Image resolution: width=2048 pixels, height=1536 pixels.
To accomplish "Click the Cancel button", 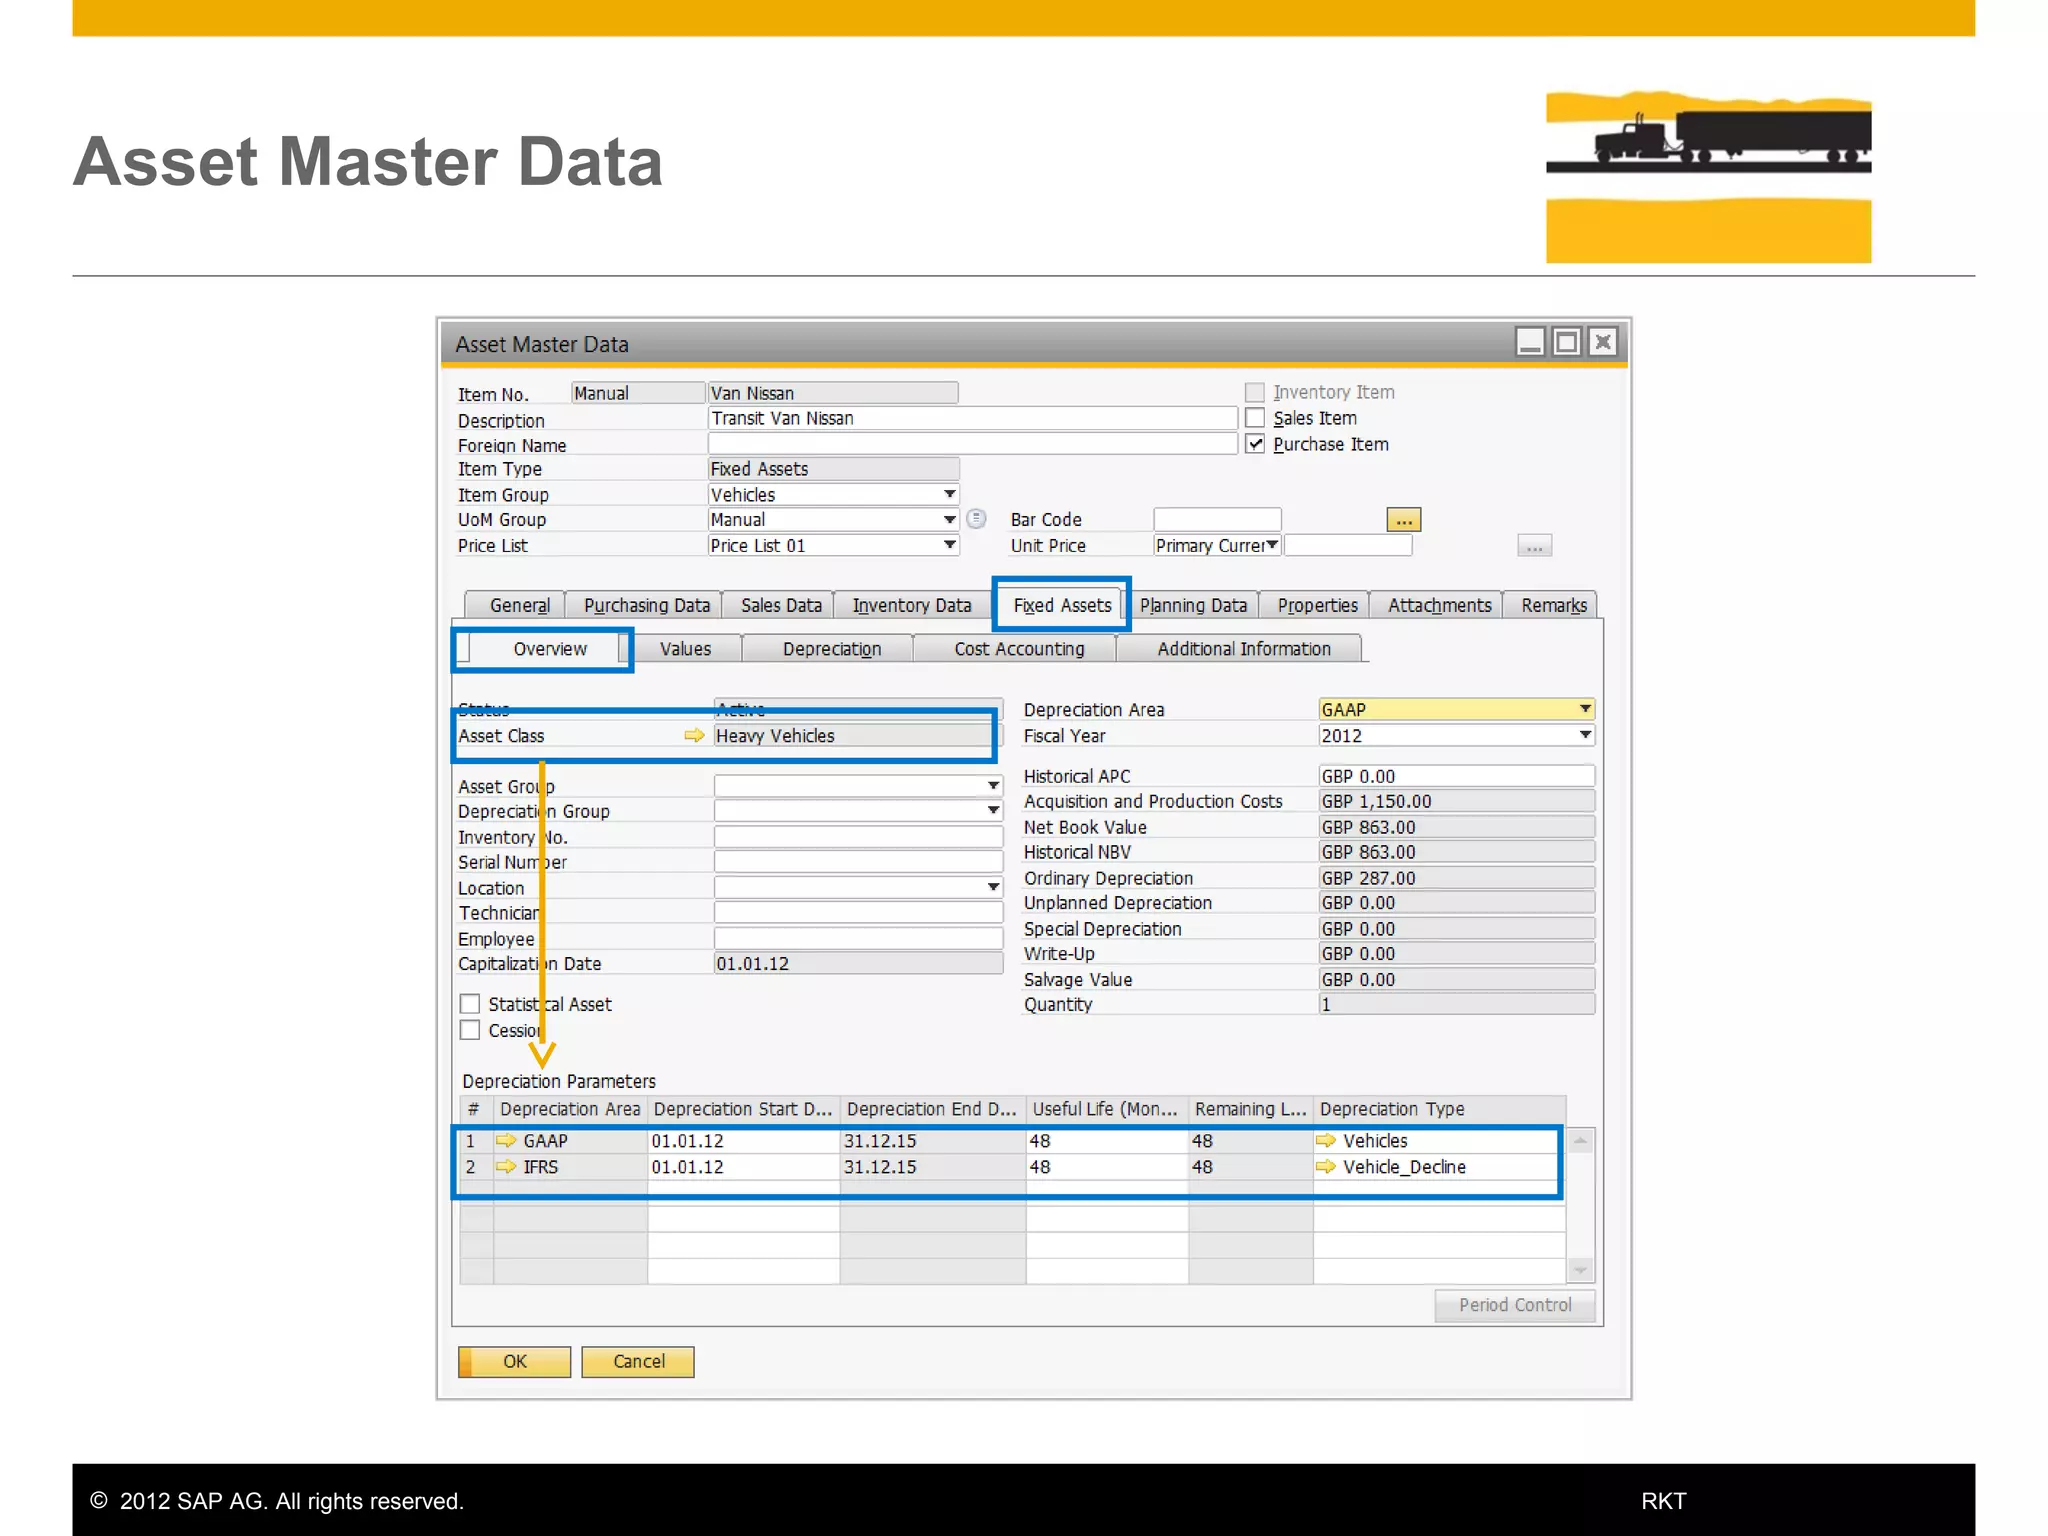I will [638, 1361].
